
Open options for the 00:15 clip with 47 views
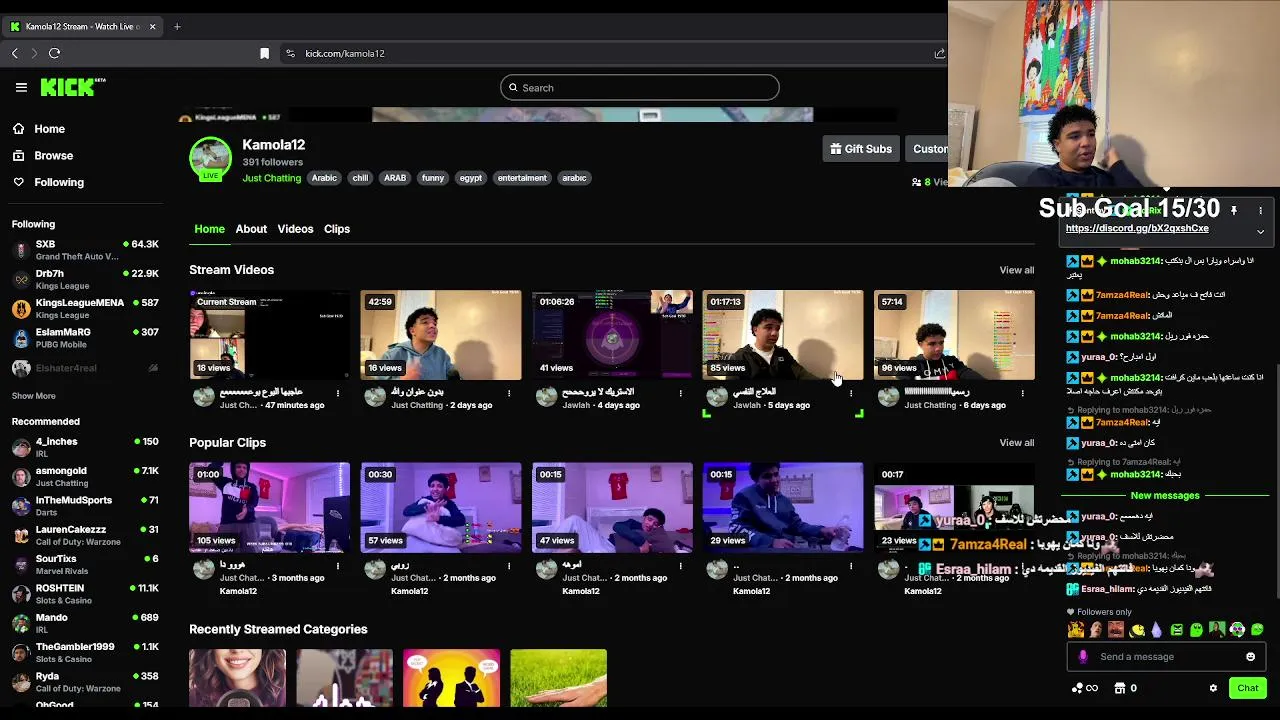pos(680,566)
